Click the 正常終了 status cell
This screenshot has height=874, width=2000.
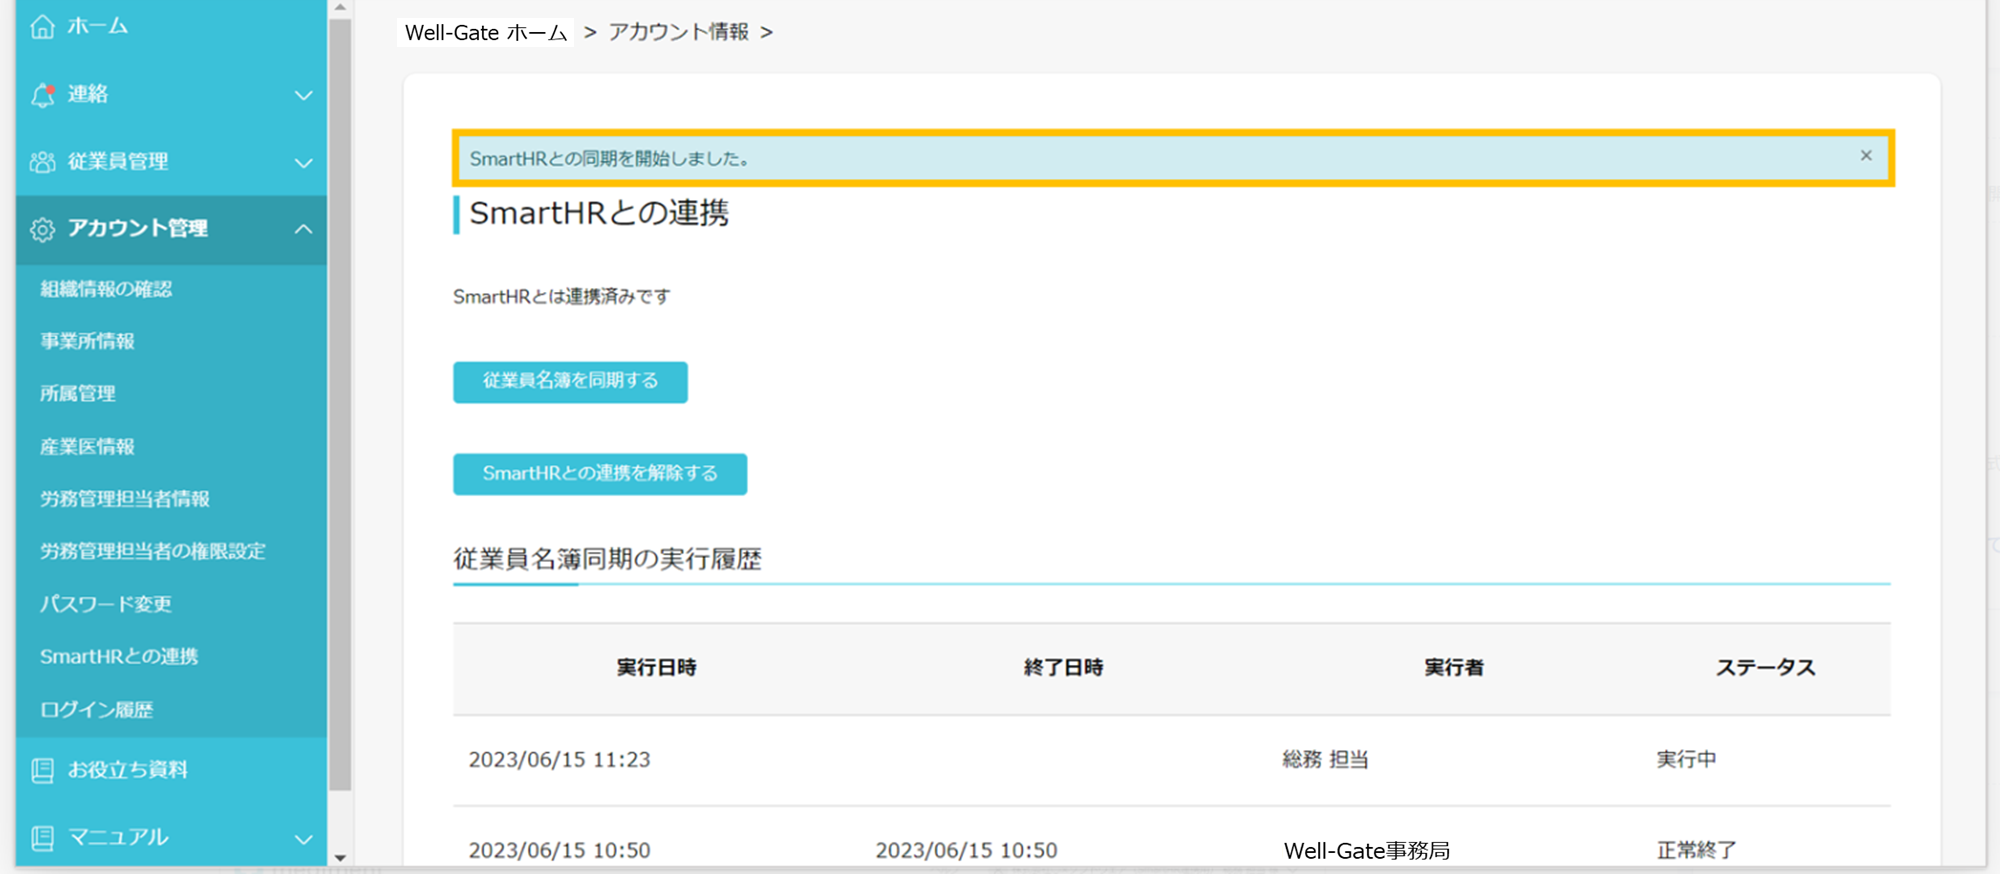pyautogui.click(x=1697, y=851)
